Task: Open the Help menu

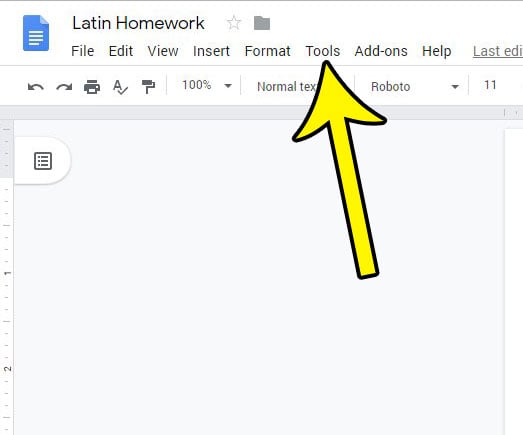Action: [x=437, y=51]
